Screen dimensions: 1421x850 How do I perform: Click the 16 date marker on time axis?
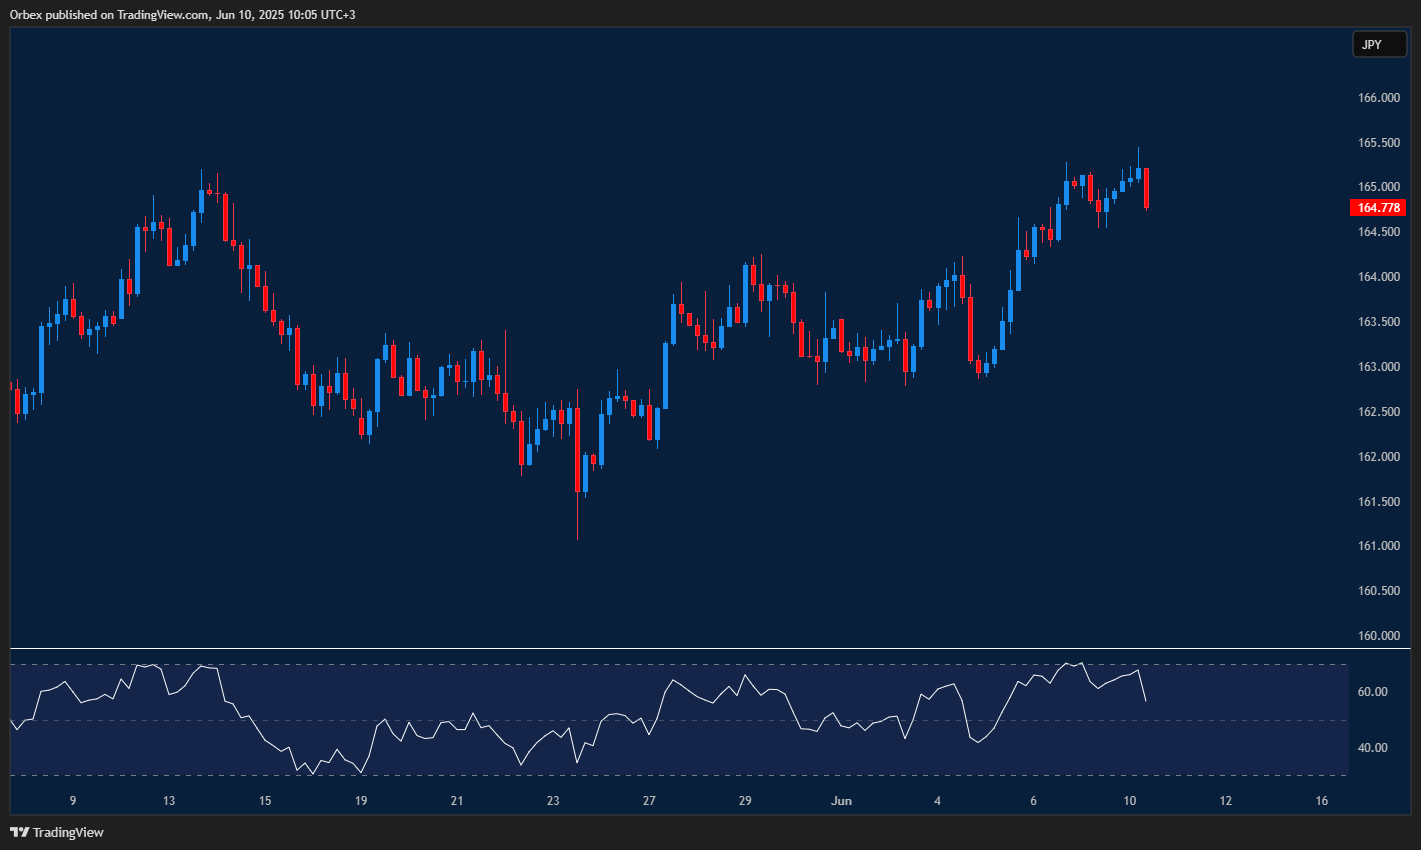1322,801
